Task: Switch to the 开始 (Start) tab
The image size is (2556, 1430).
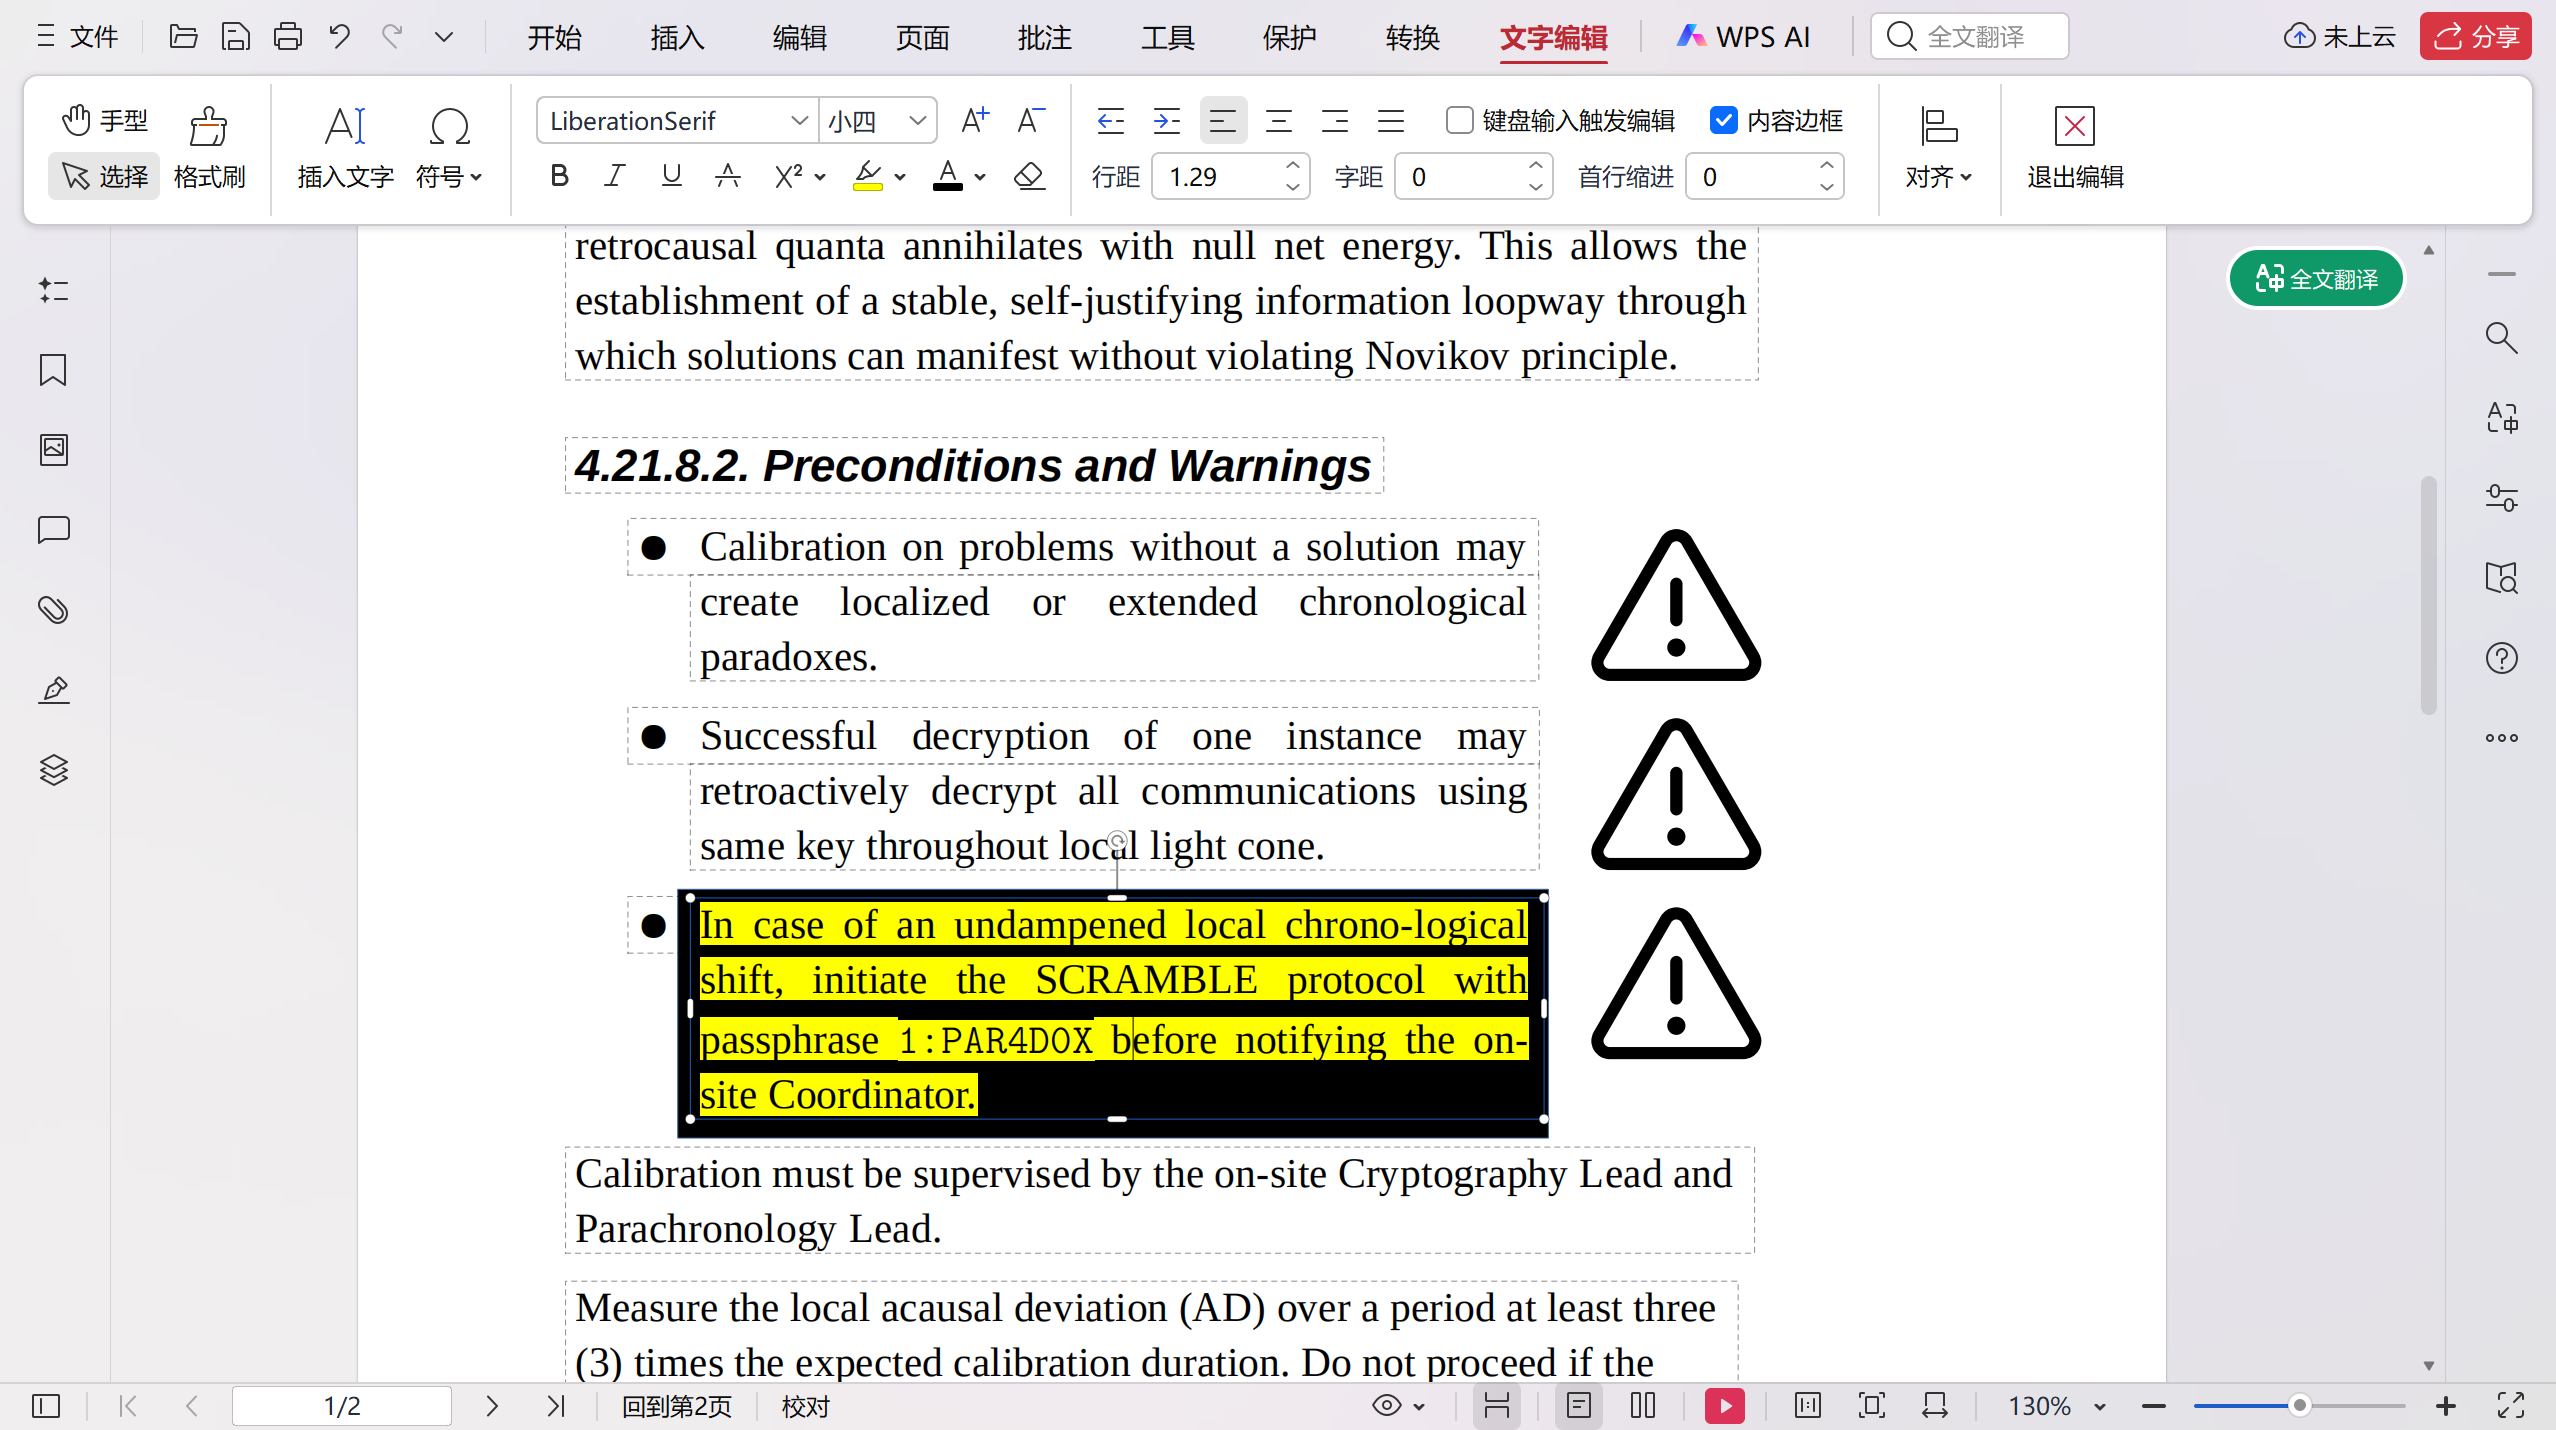Action: tap(554, 38)
